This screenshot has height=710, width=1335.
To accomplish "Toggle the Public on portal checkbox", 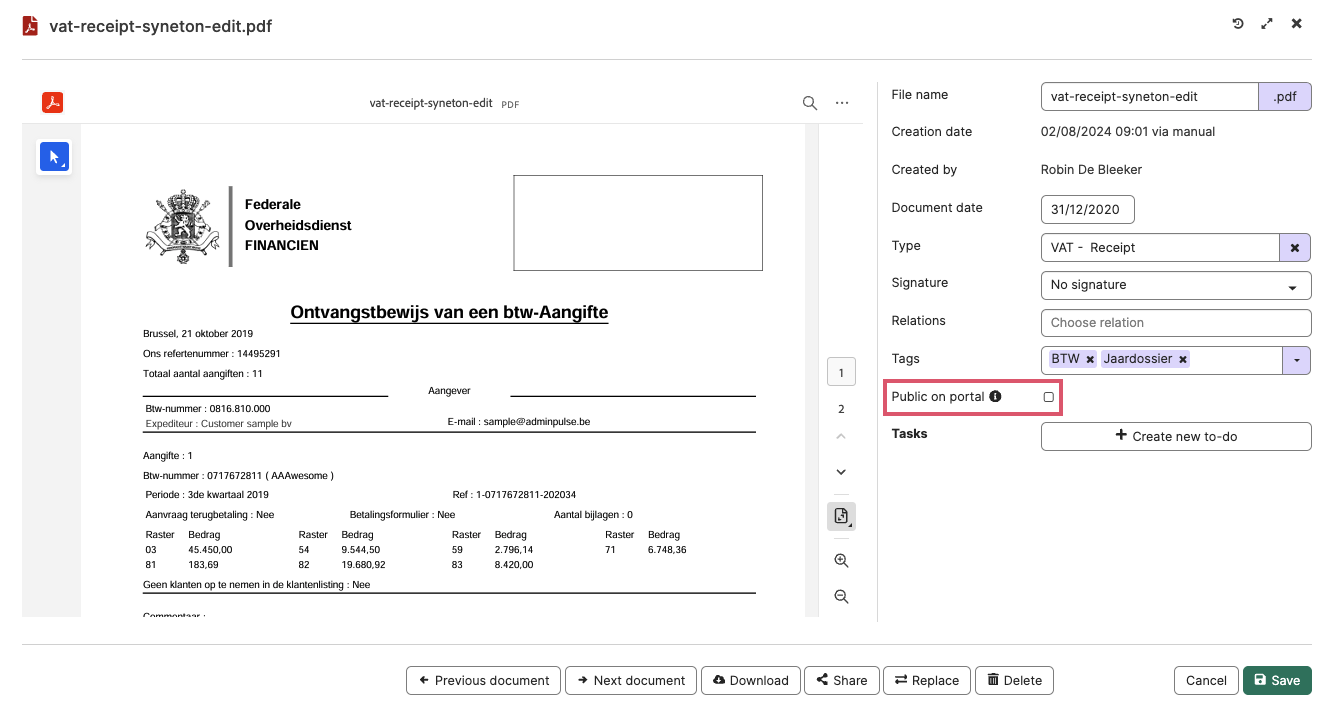I will (1048, 397).
